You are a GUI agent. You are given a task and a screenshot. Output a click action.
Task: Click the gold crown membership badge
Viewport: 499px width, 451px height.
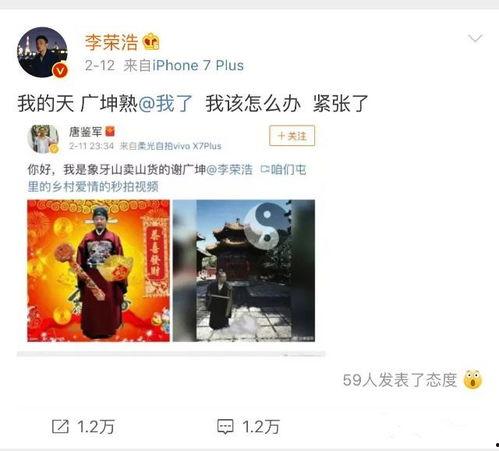[151, 42]
